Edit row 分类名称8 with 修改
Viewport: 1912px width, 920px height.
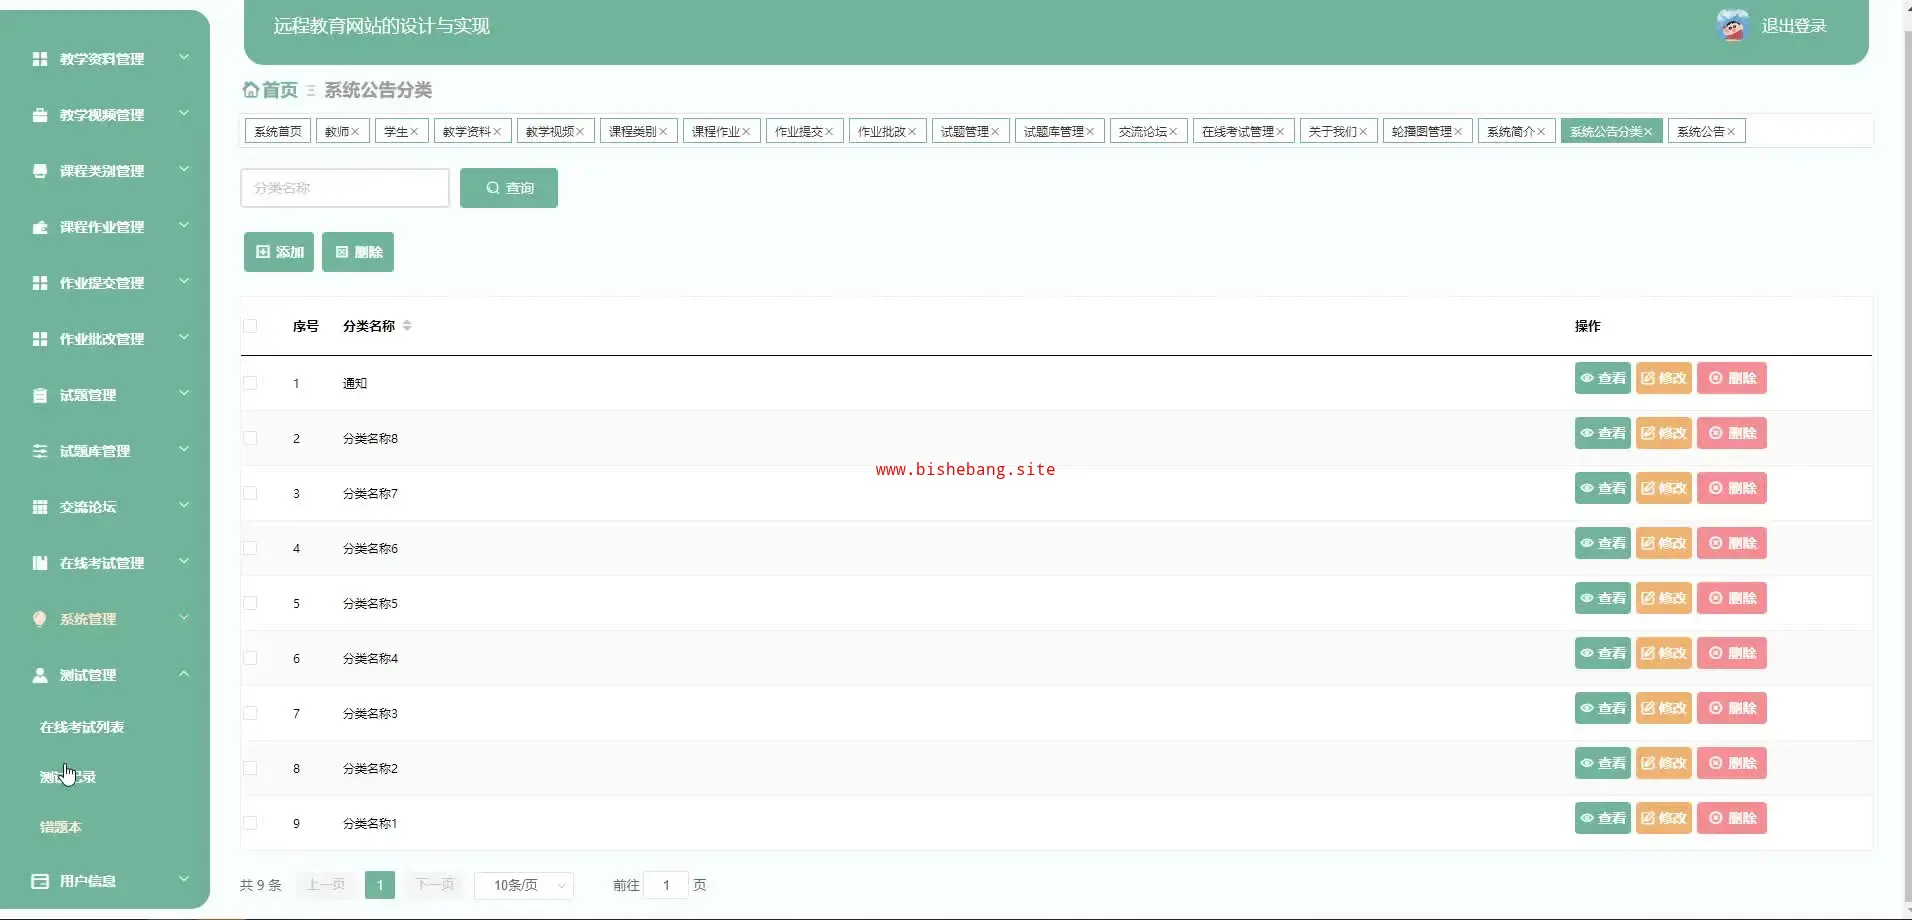[x=1664, y=433]
